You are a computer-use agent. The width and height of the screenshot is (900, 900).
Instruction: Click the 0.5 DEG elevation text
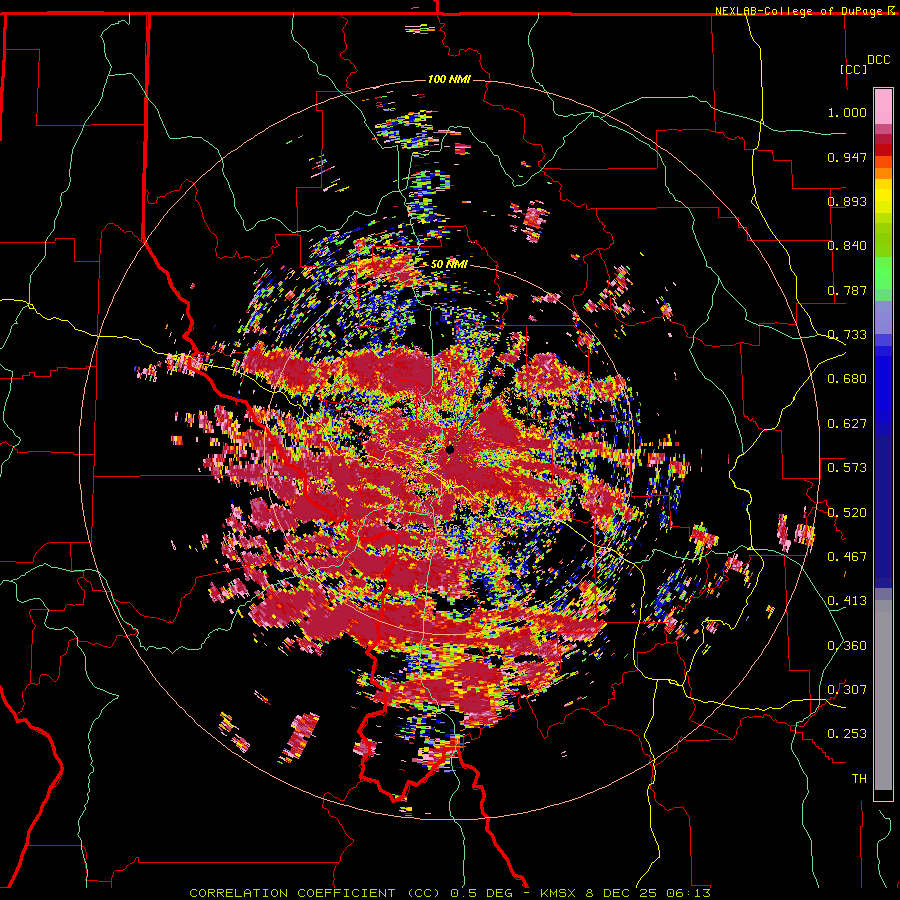(x=481, y=893)
